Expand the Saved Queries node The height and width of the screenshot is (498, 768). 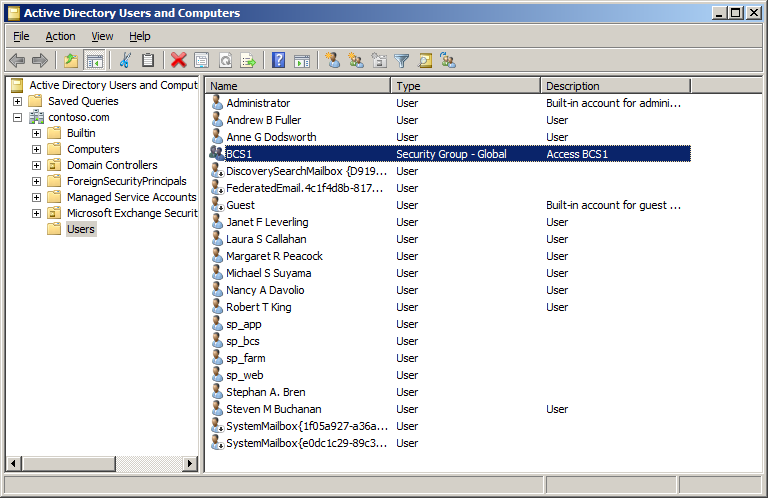pos(18,101)
